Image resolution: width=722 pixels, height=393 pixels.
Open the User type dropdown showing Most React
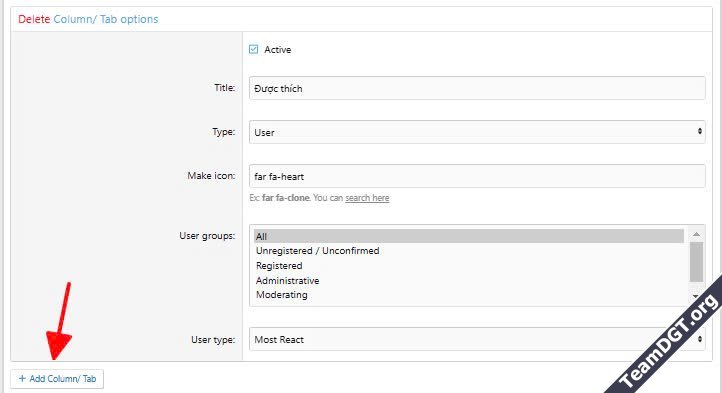point(477,339)
